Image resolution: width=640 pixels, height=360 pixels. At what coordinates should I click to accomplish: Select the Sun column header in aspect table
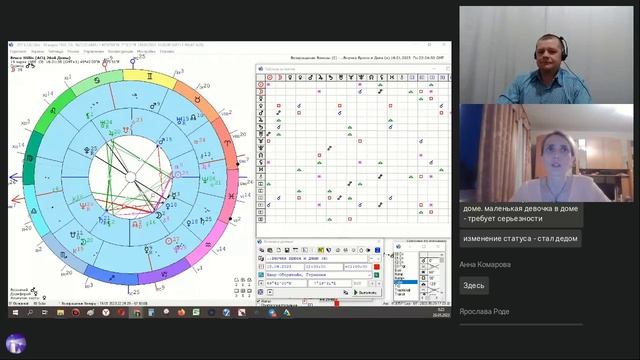coord(269,77)
